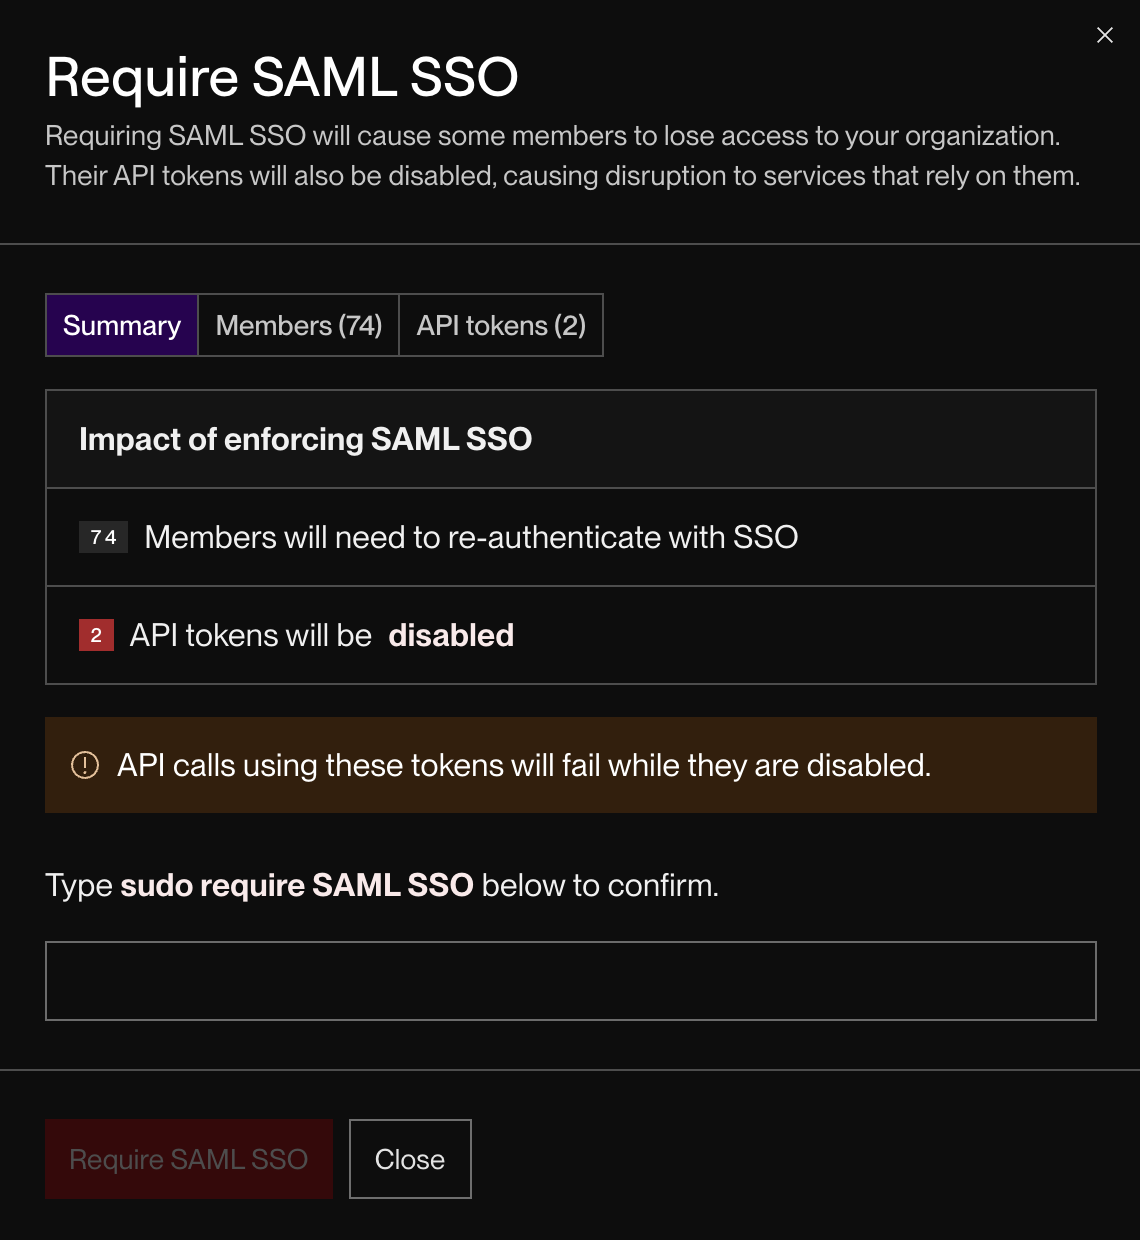
Task: Click the Impact of enforcing SAML SSO header
Action: tap(306, 439)
